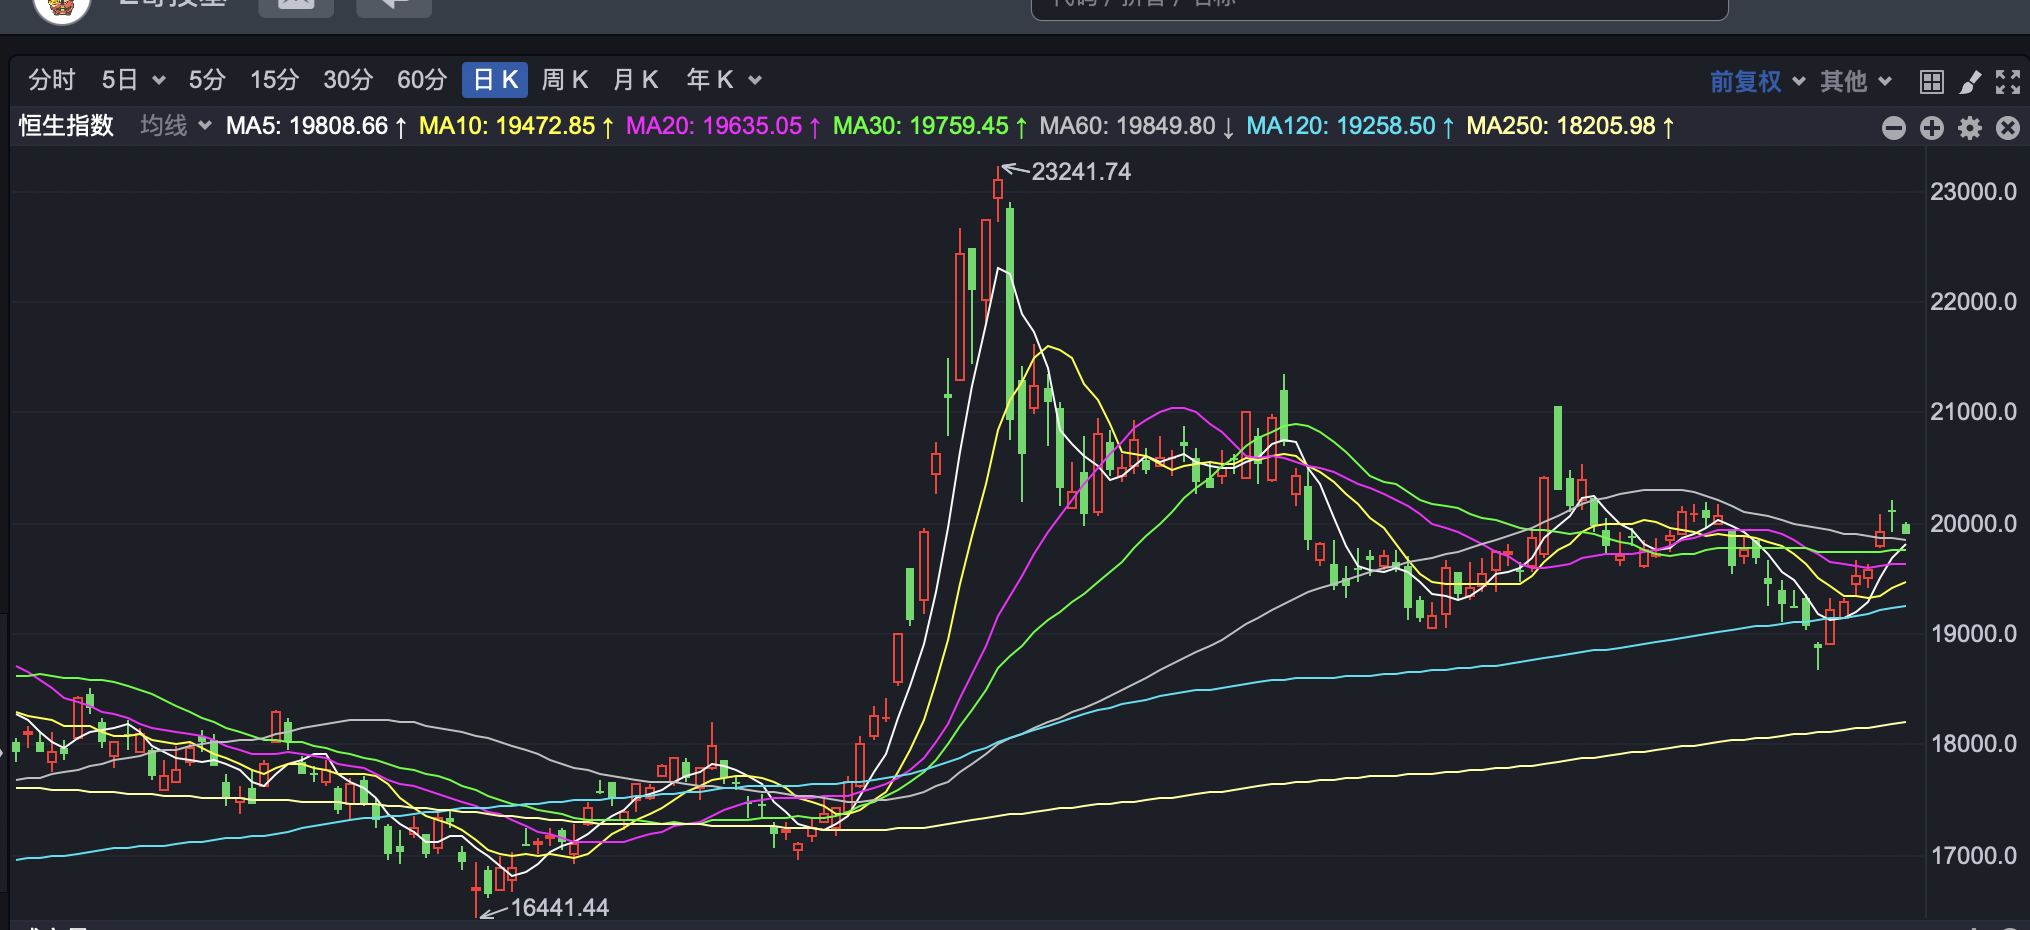Zoom out chart with minus icon

(x=1893, y=128)
